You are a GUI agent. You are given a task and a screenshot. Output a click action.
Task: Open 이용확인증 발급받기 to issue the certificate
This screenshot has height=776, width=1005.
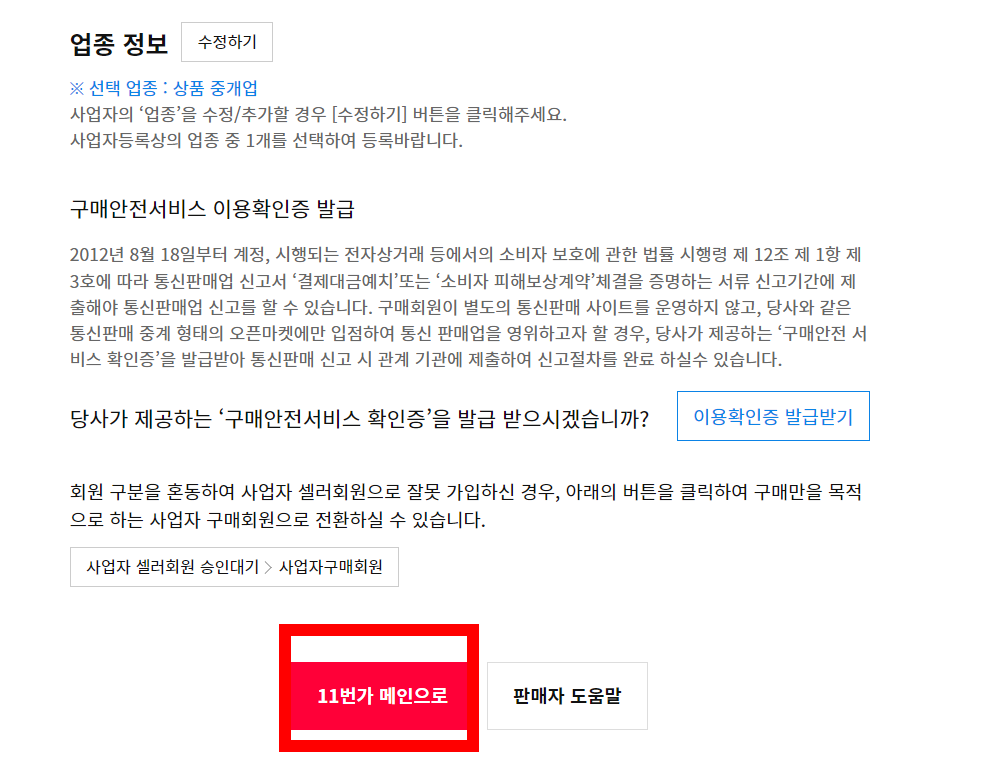click(773, 417)
